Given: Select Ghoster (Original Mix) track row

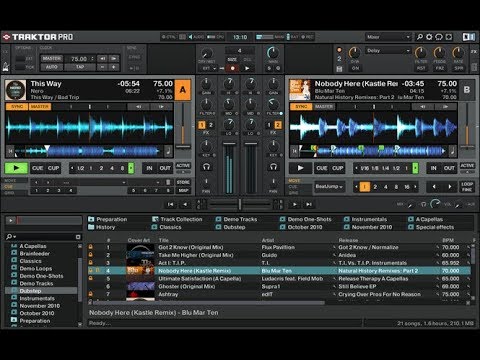Looking at the screenshot, I should [280, 286].
